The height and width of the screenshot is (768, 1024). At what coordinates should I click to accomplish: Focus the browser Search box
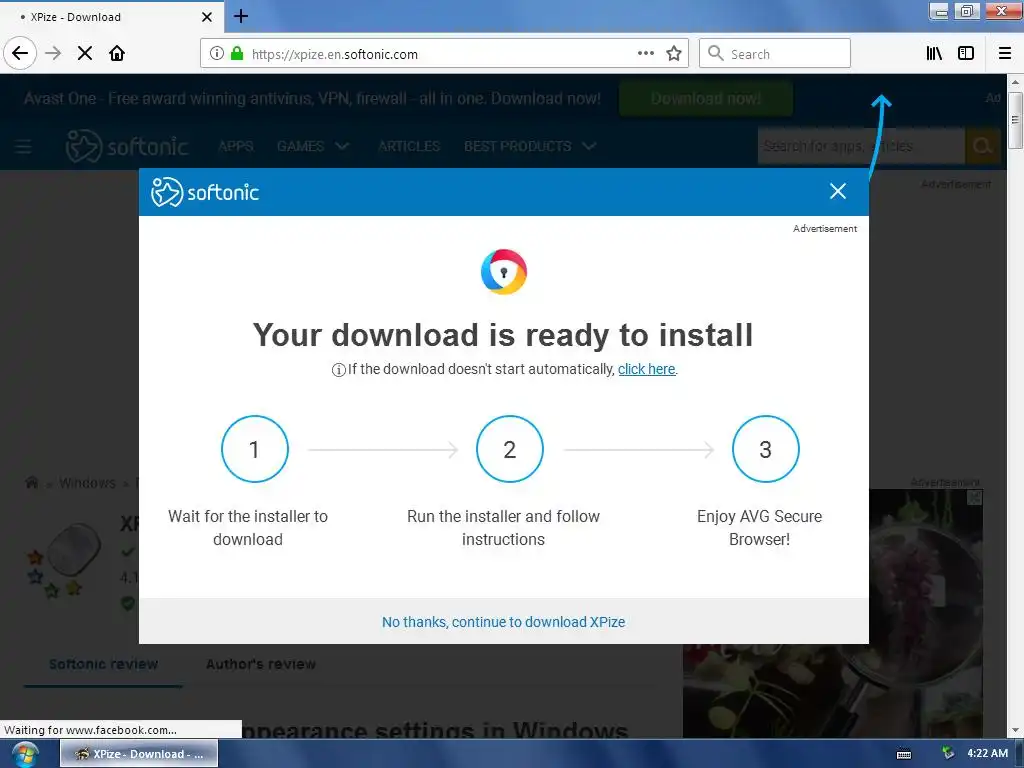pos(775,54)
